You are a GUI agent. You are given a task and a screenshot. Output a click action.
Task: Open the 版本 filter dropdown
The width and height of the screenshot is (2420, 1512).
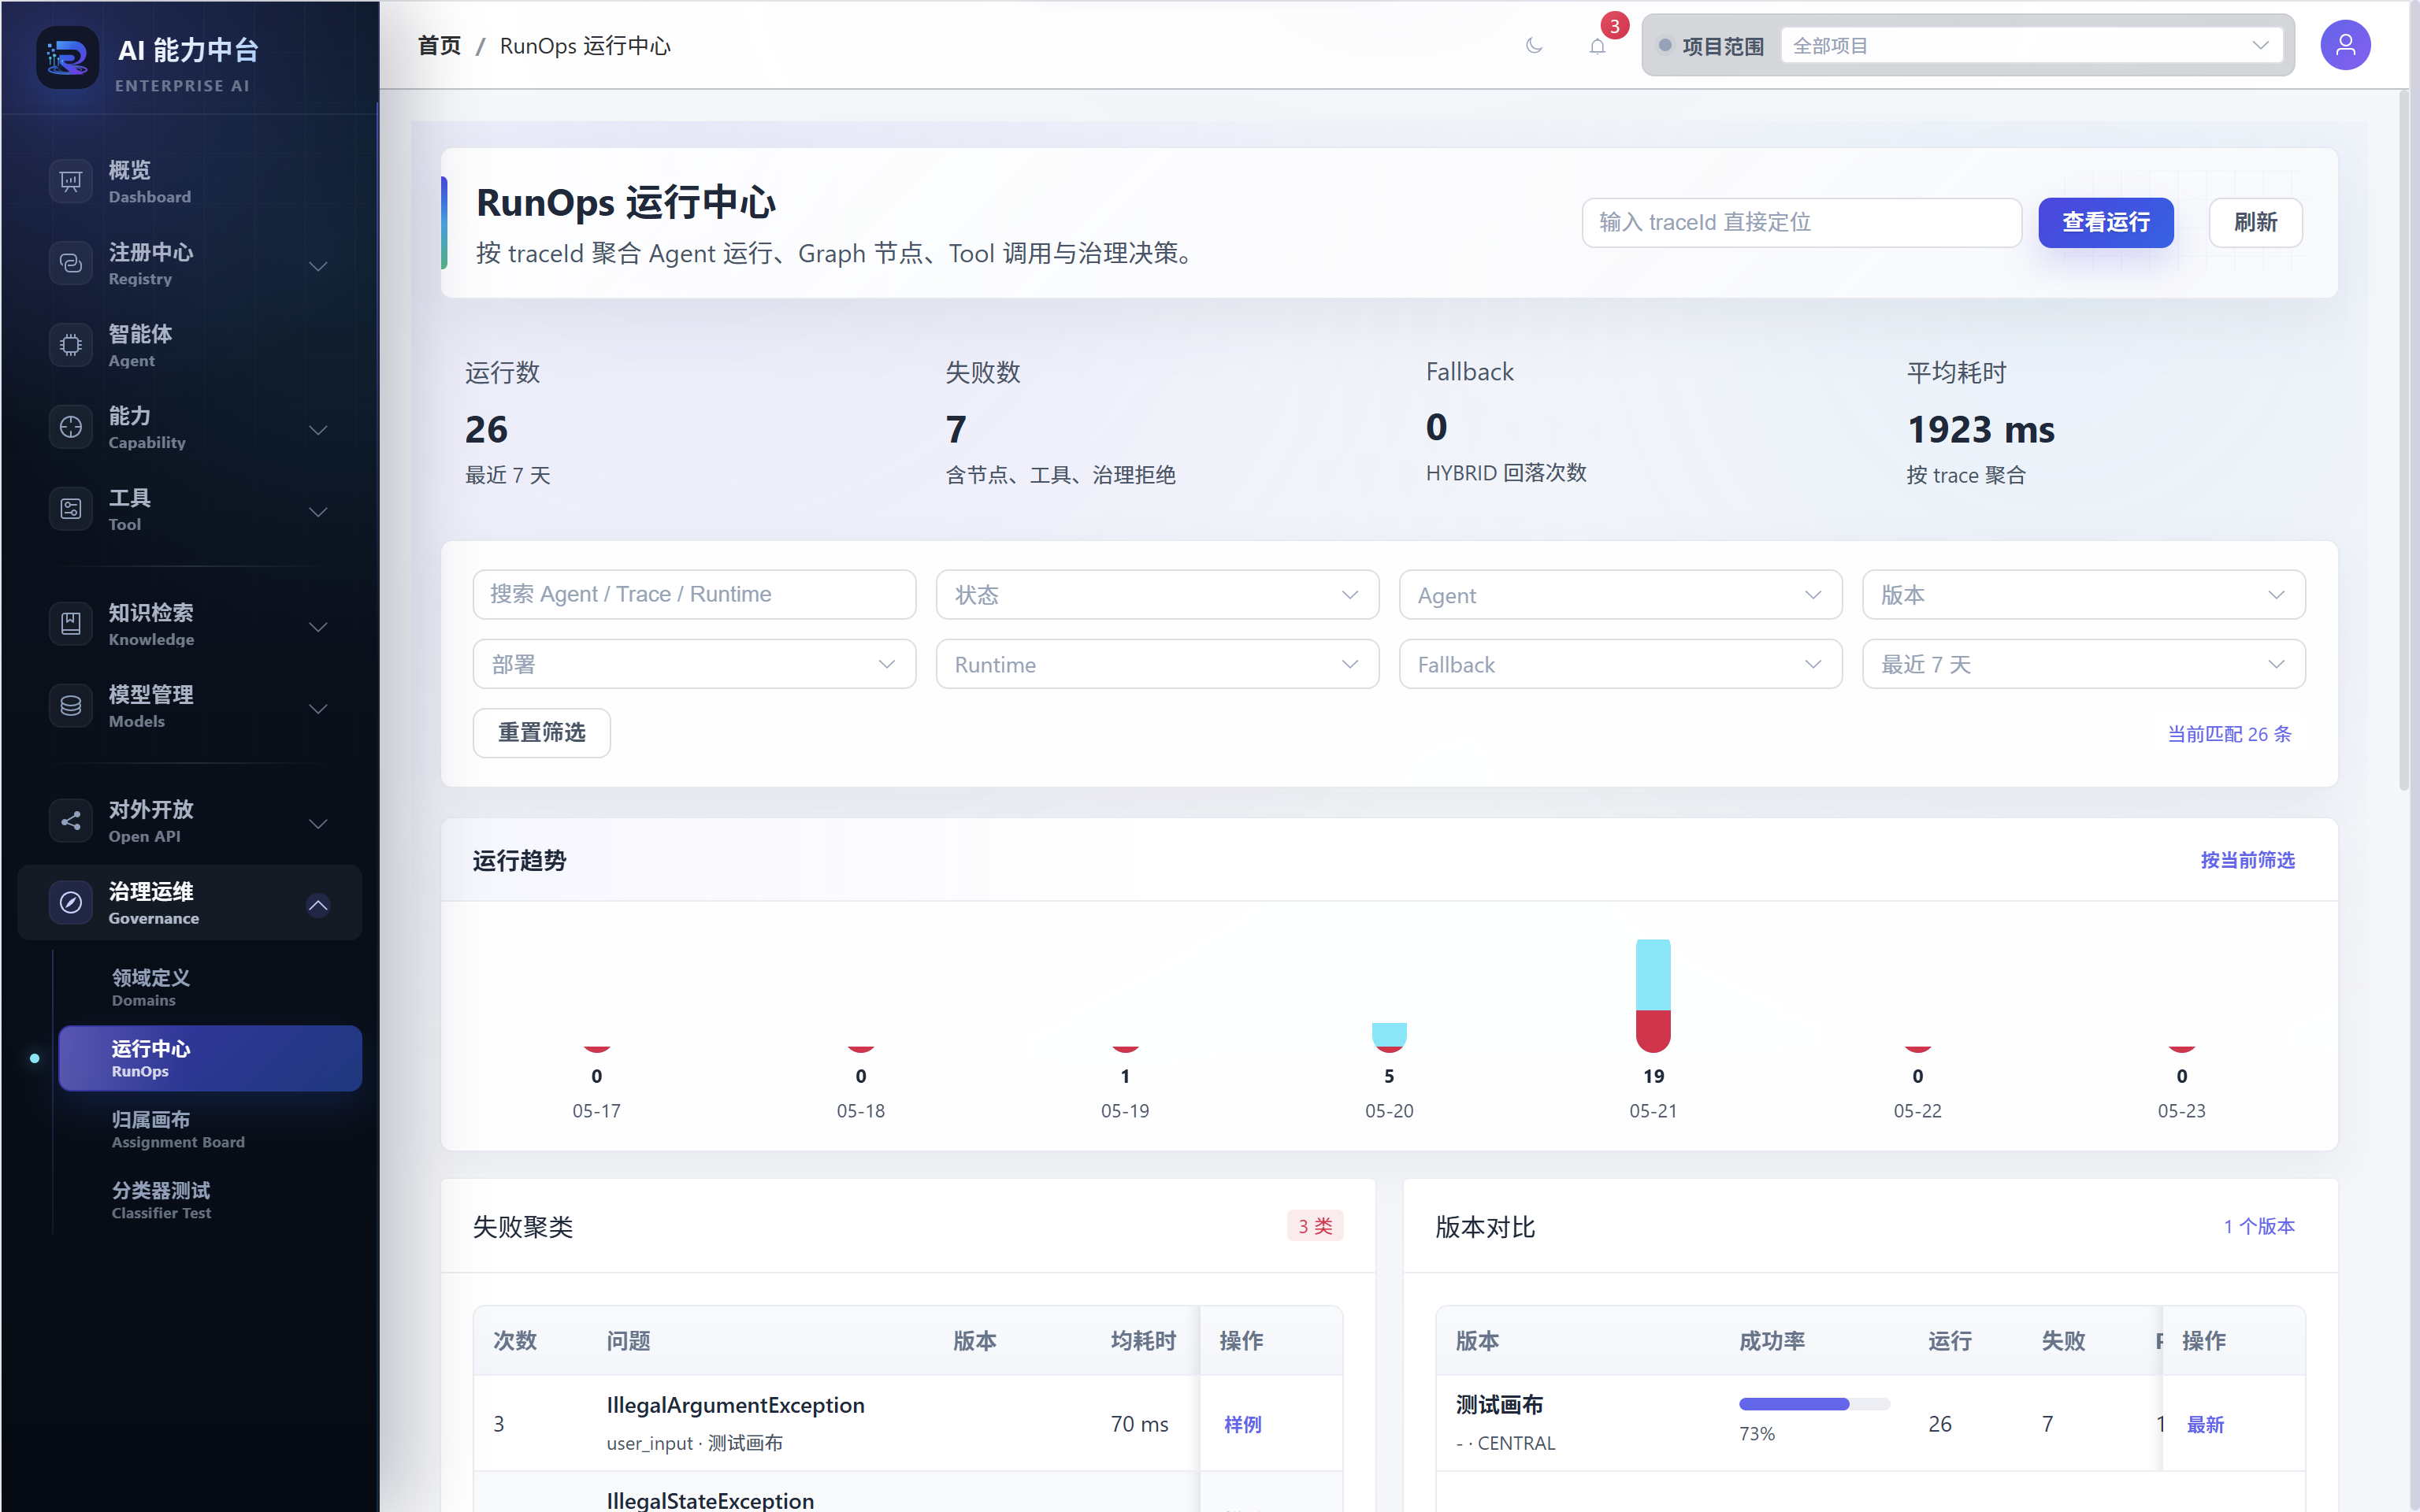(2083, 595)
